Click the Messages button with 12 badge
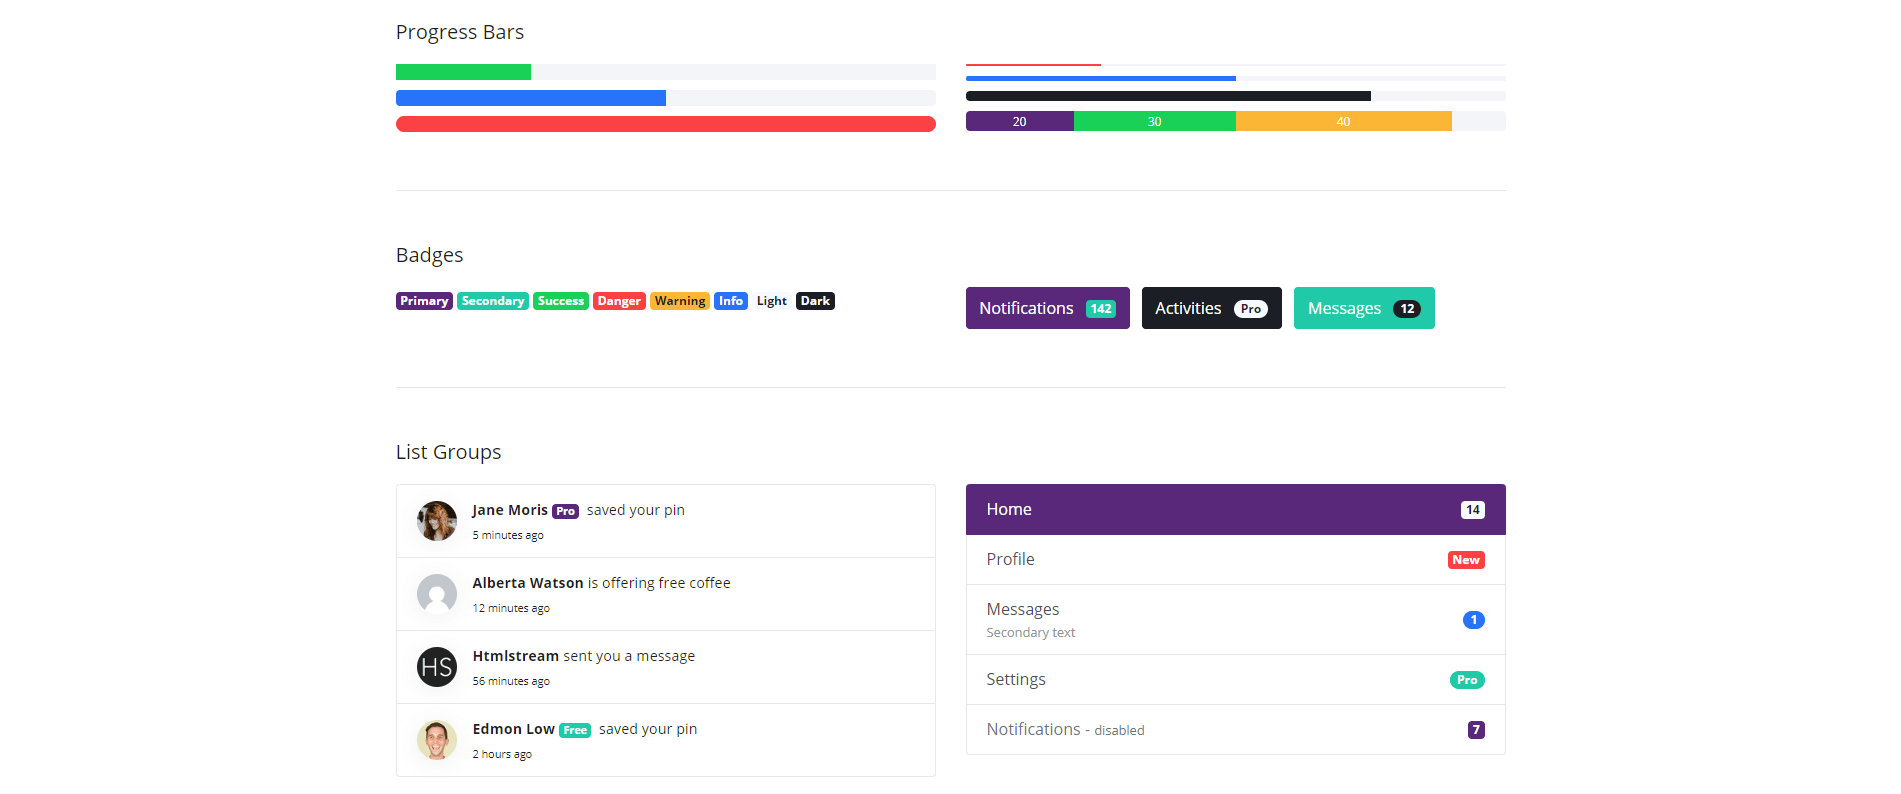1901x794 pixels. coord(1364,308)
